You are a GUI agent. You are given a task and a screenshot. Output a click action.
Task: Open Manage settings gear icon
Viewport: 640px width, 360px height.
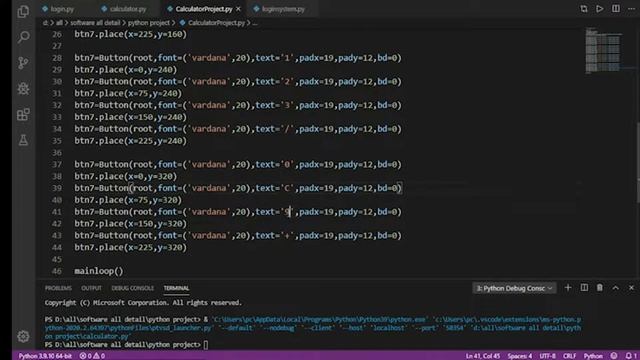click(23, 336)
